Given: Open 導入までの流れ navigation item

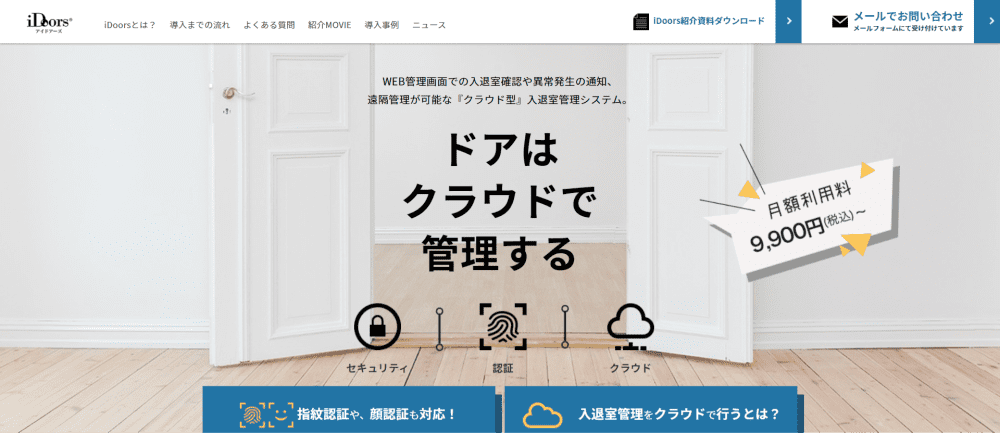Looking at the screenshot, I should pyautogui.click(x=200, y=26).
